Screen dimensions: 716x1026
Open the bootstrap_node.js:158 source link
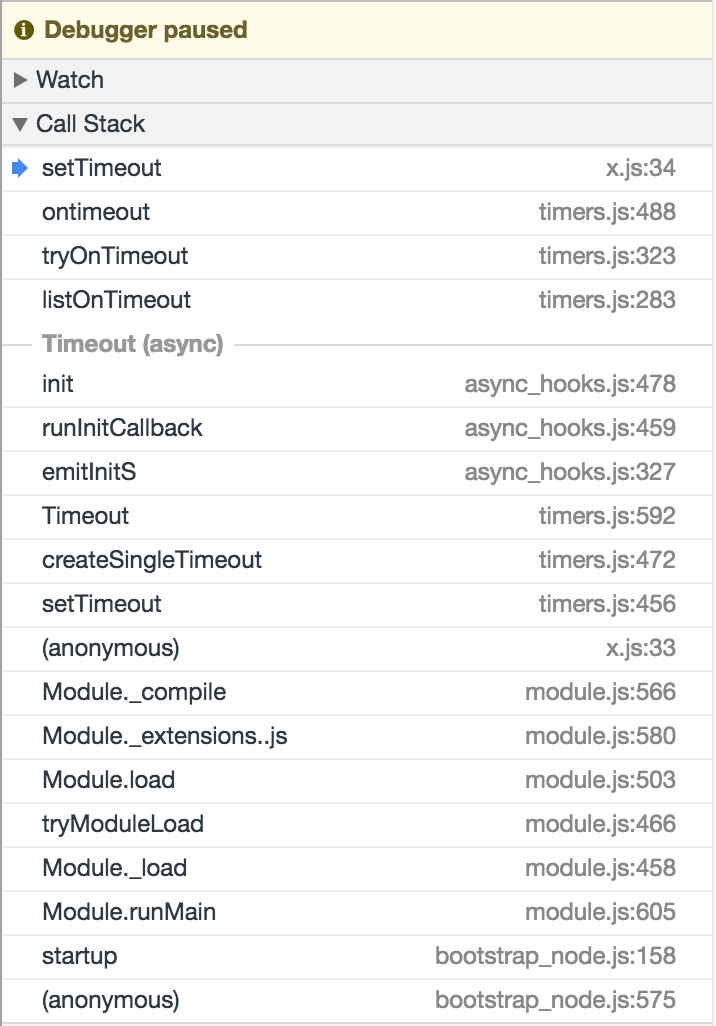click(x=555, y=956)
